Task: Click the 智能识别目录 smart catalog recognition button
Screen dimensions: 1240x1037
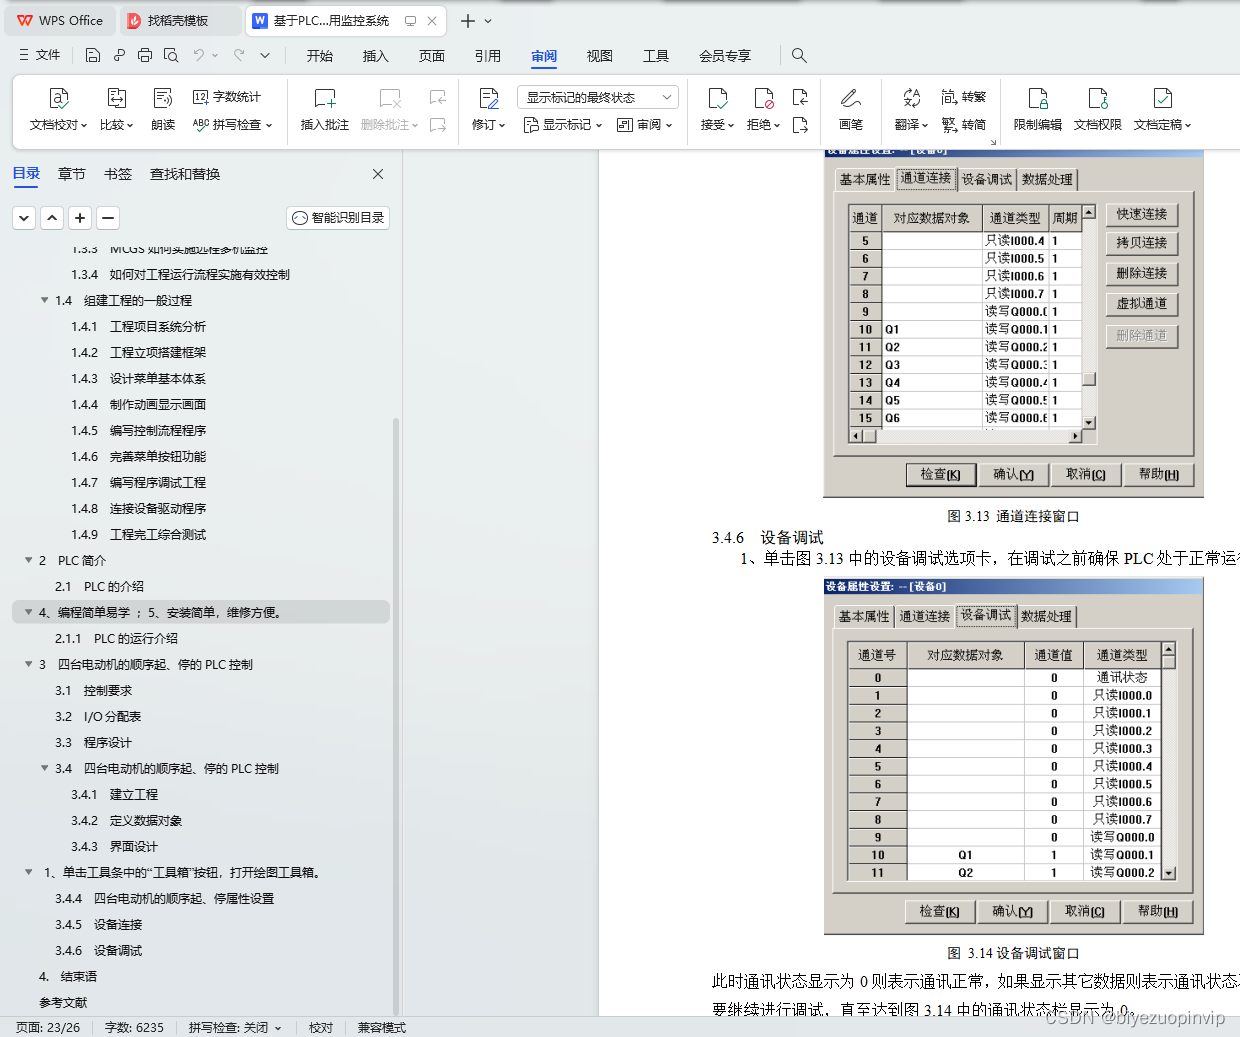Action: (x=337, y=217)
